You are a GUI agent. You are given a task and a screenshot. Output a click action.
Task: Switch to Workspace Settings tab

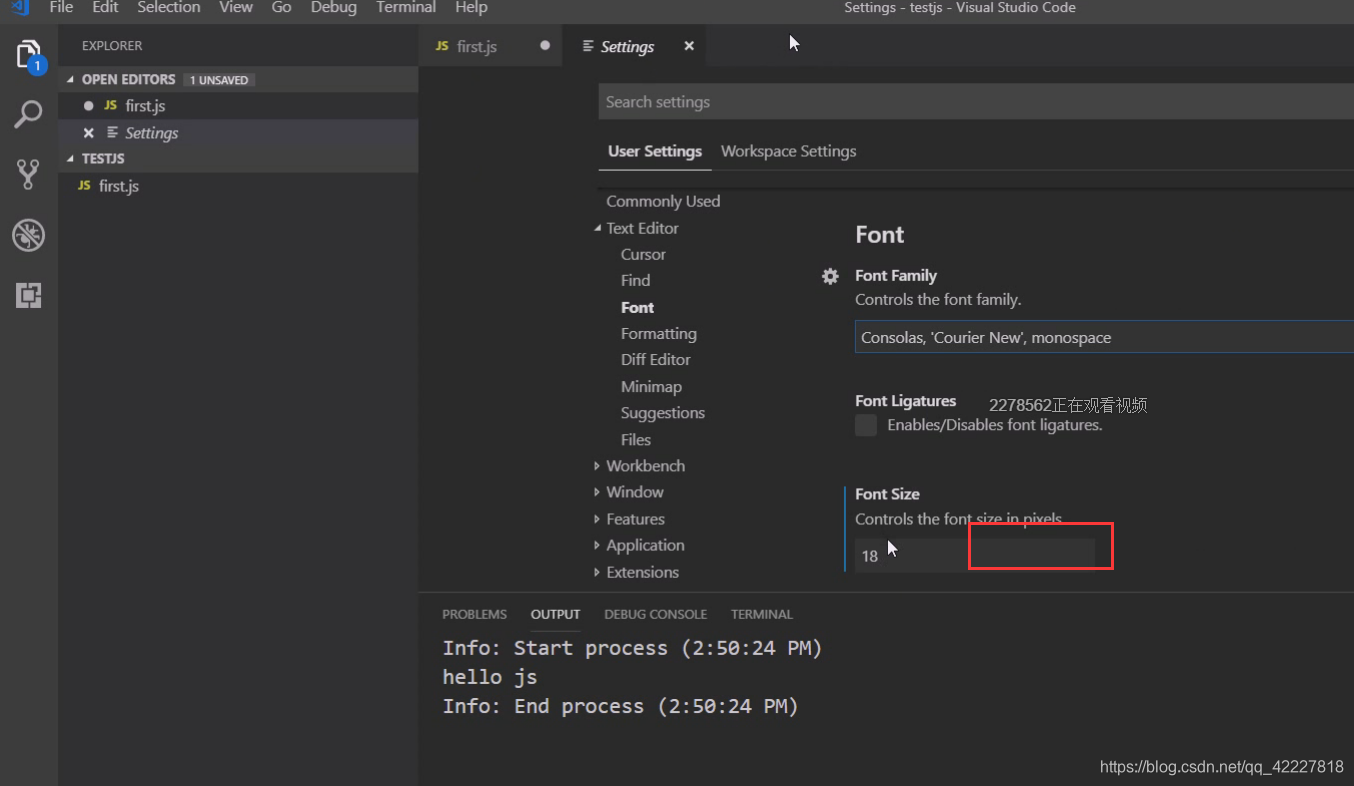tap(788, 151)
